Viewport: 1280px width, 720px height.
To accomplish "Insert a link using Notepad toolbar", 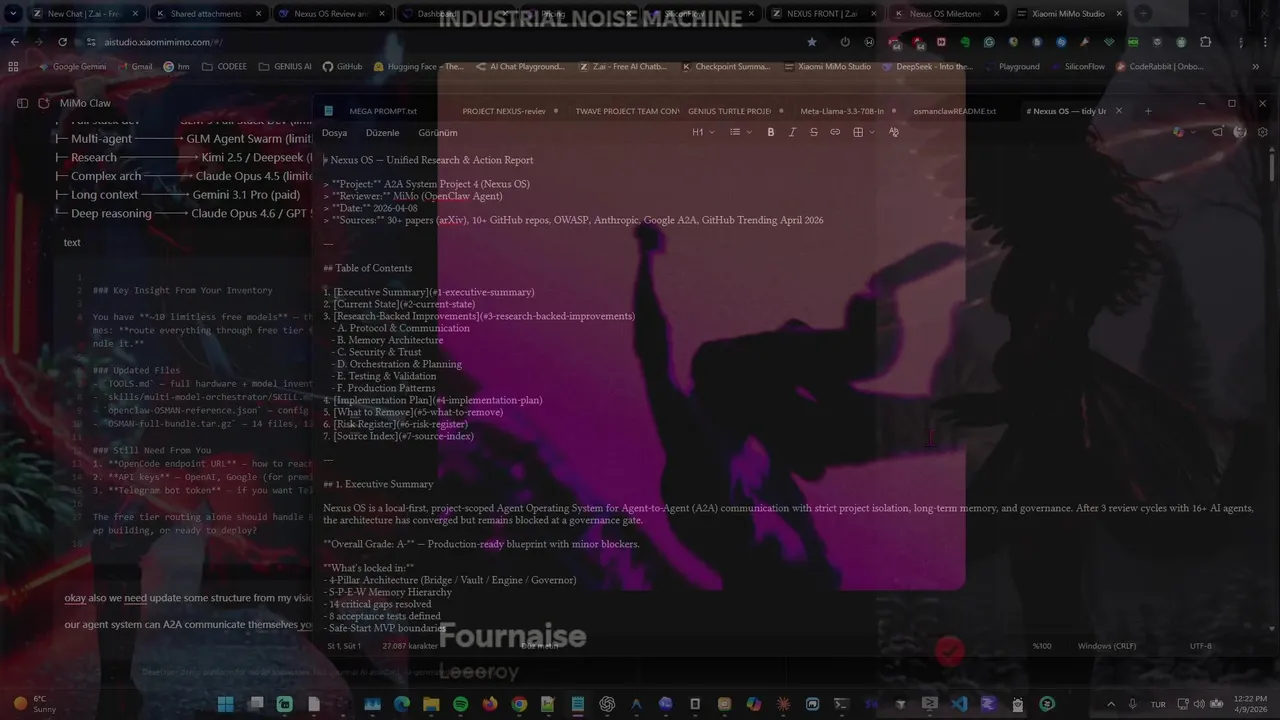I will [835, 132].
